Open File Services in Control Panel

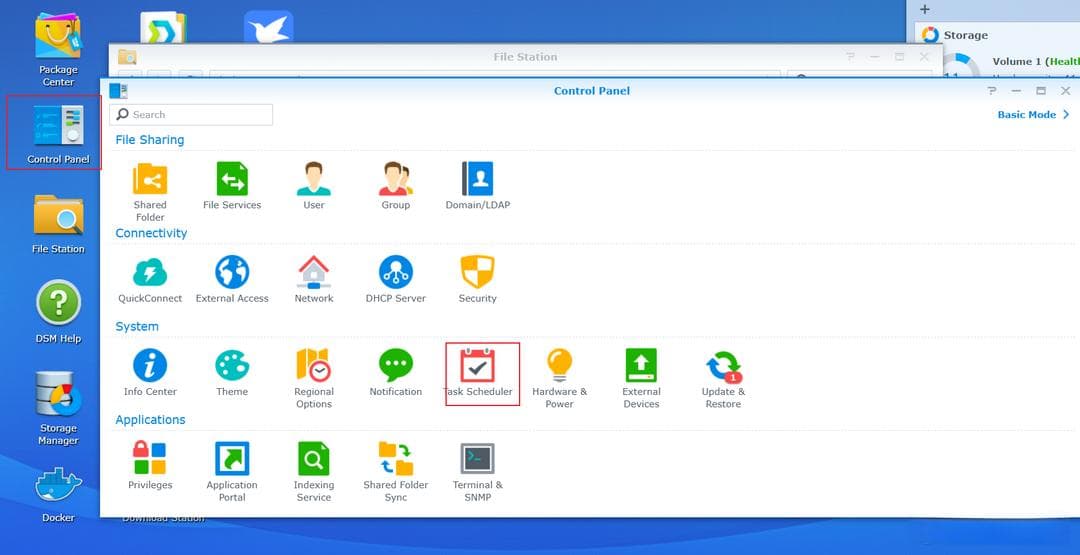coord(232,185)
